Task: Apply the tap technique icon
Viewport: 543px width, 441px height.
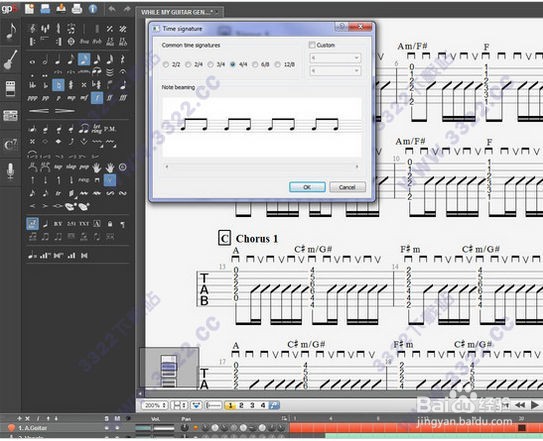Action: coord(58,167)
